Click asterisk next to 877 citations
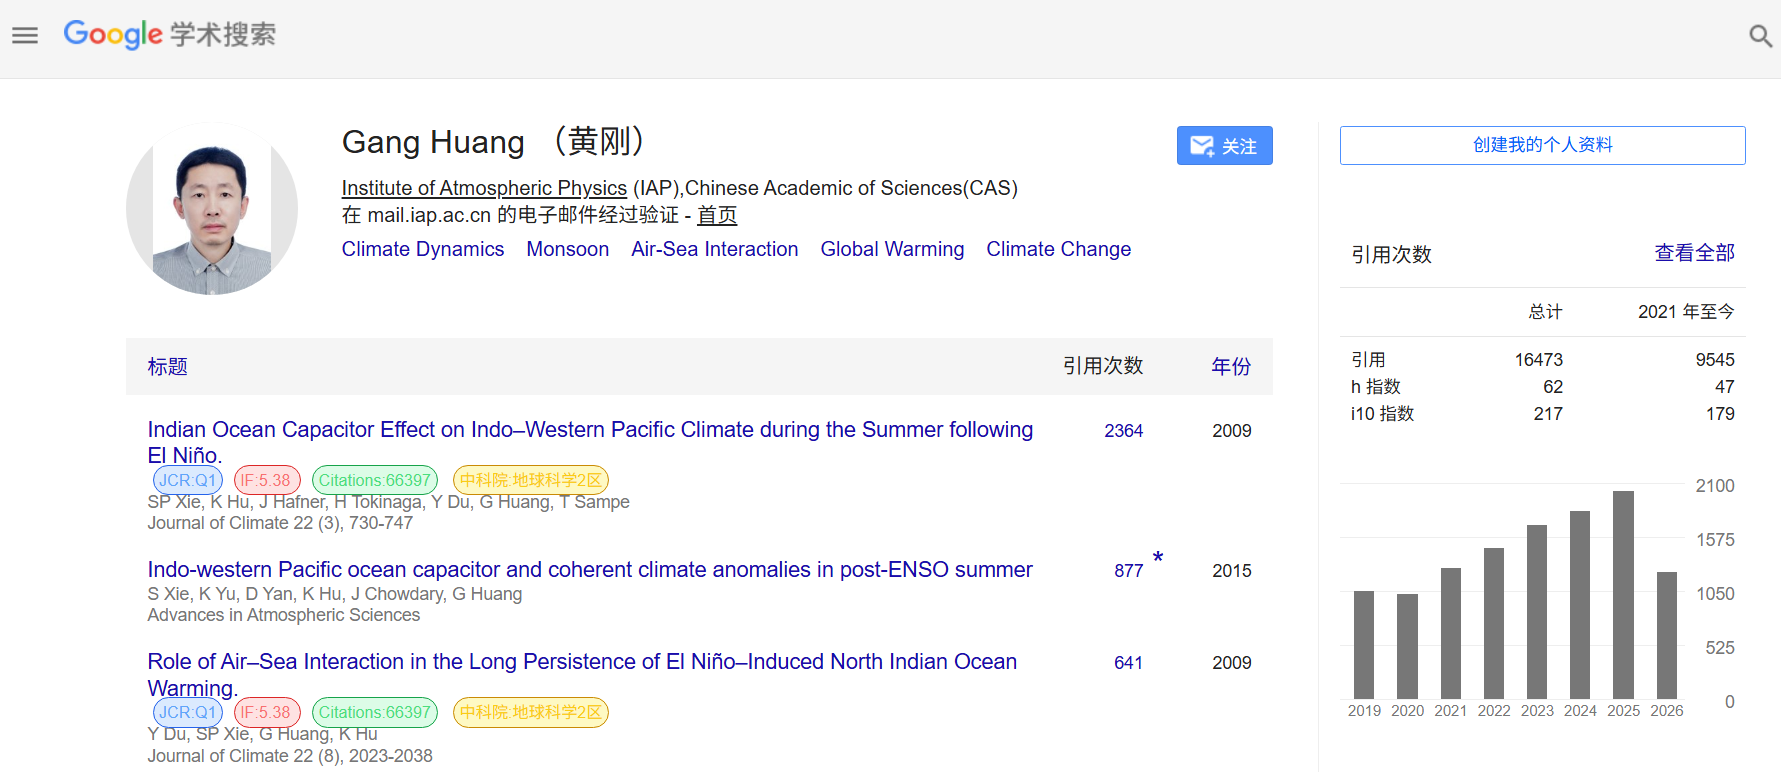This screenshot has height=772, width=1781. pyautogui.click(x=1158, y=558)
